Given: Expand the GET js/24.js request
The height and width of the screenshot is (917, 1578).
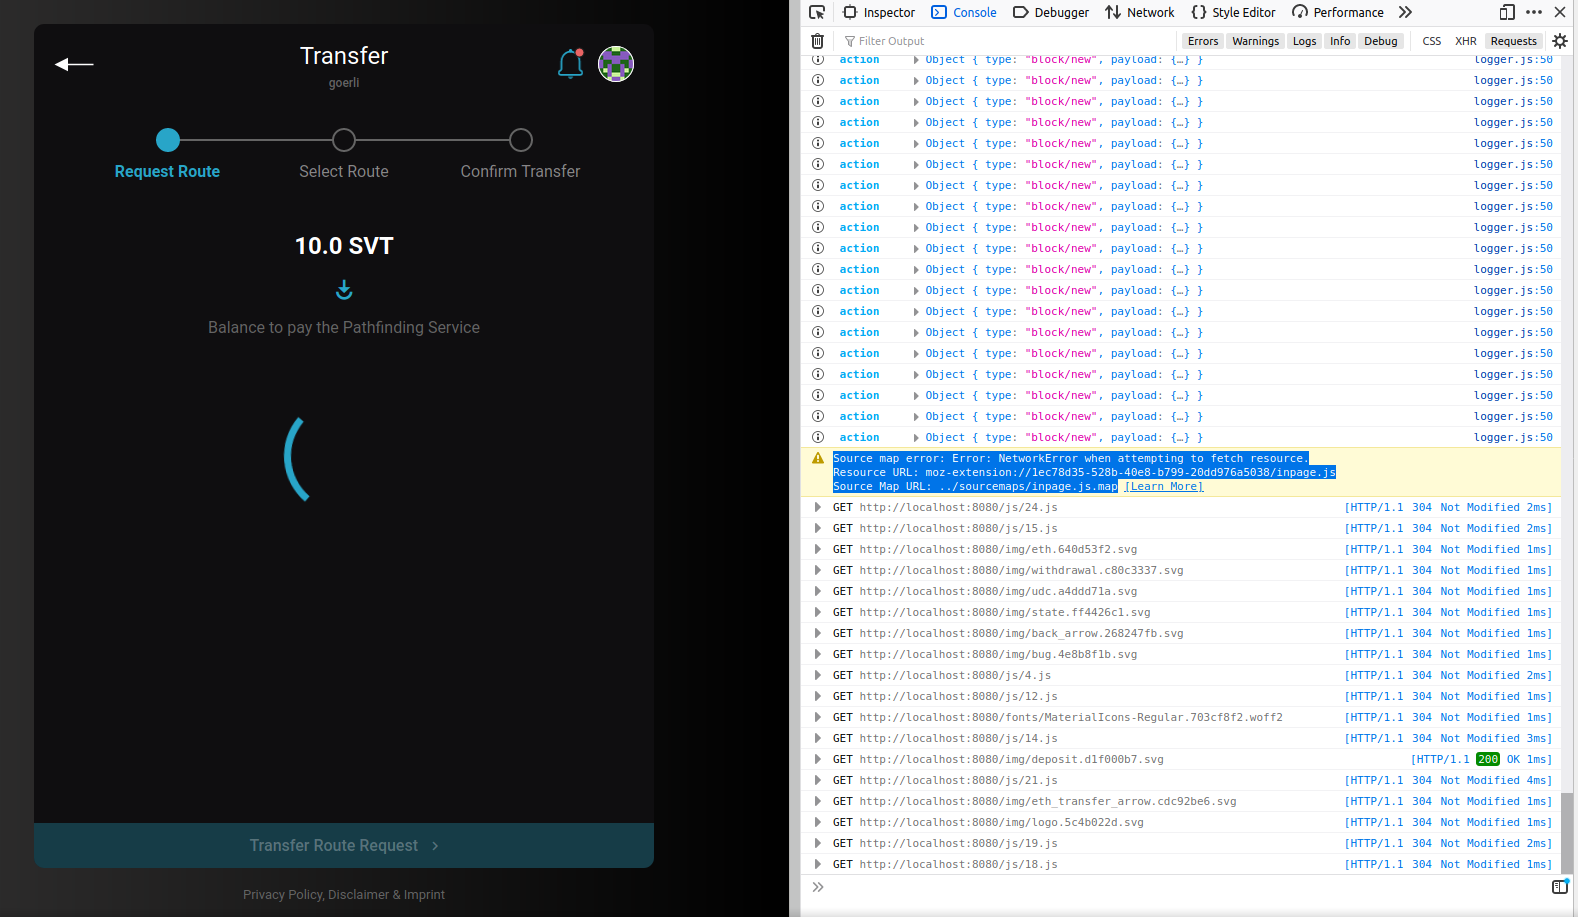Looking at the screenshot, I should coord(818,508).
